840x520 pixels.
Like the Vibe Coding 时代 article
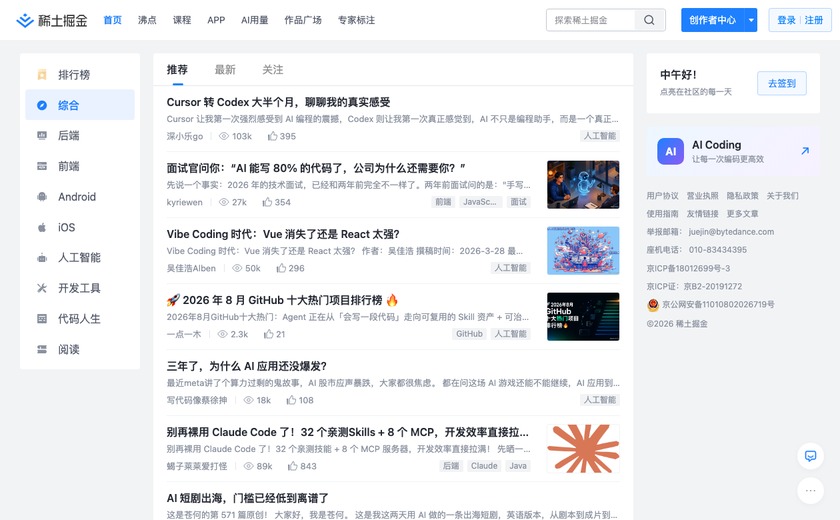tap(281, 268)
